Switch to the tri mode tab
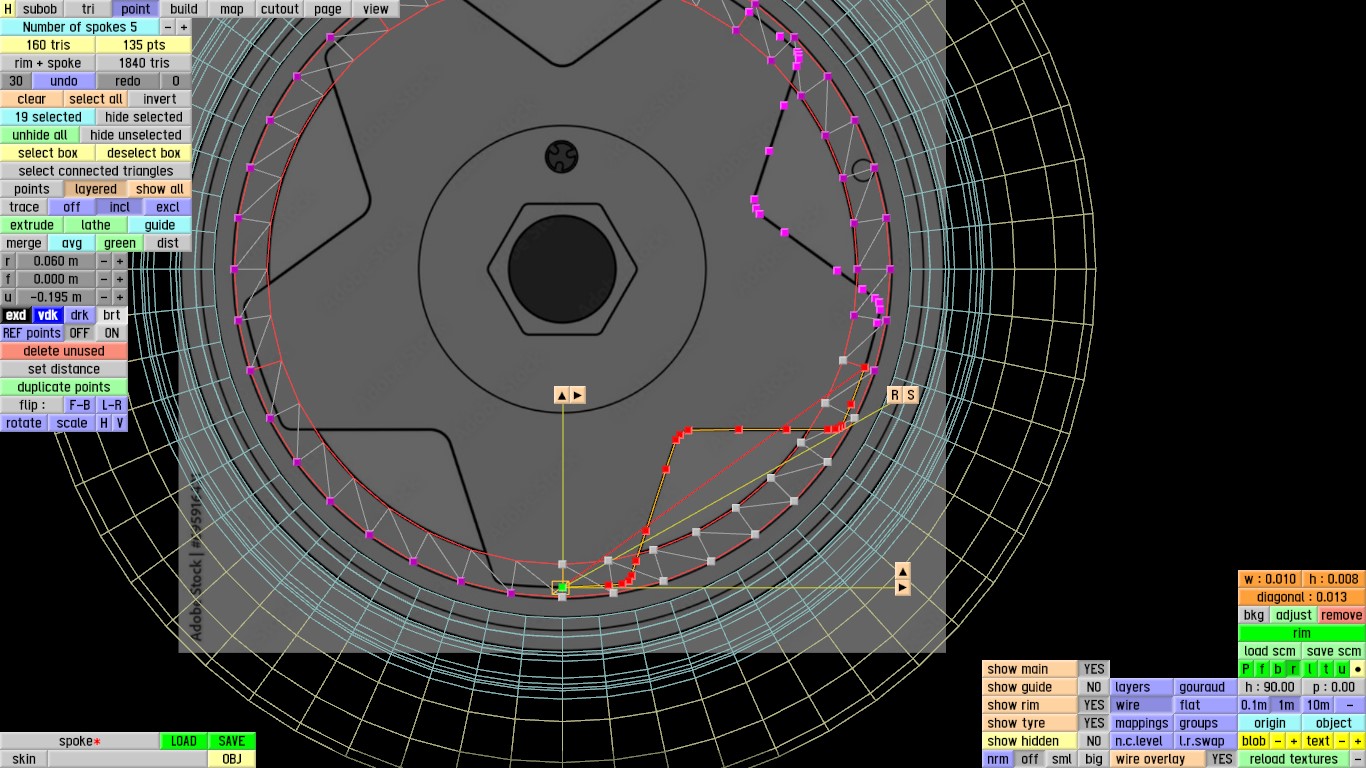Viewport: 1366px width, 768px height. (88, 9)
